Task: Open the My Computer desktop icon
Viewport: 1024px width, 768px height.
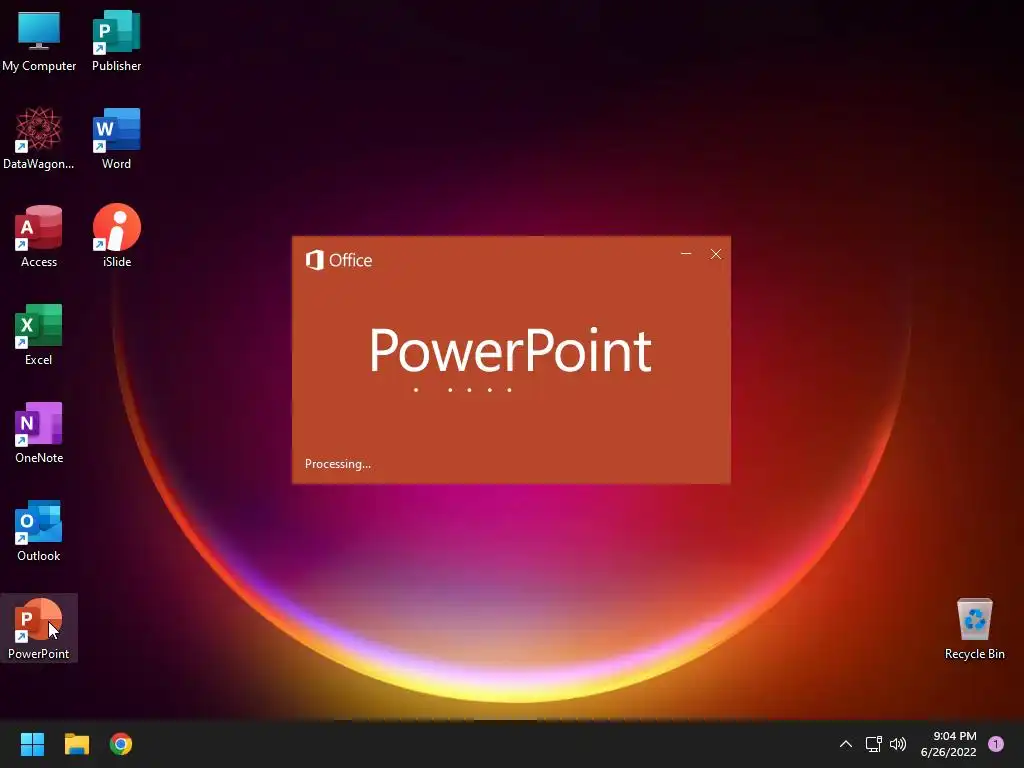Action: click(39, 40)
